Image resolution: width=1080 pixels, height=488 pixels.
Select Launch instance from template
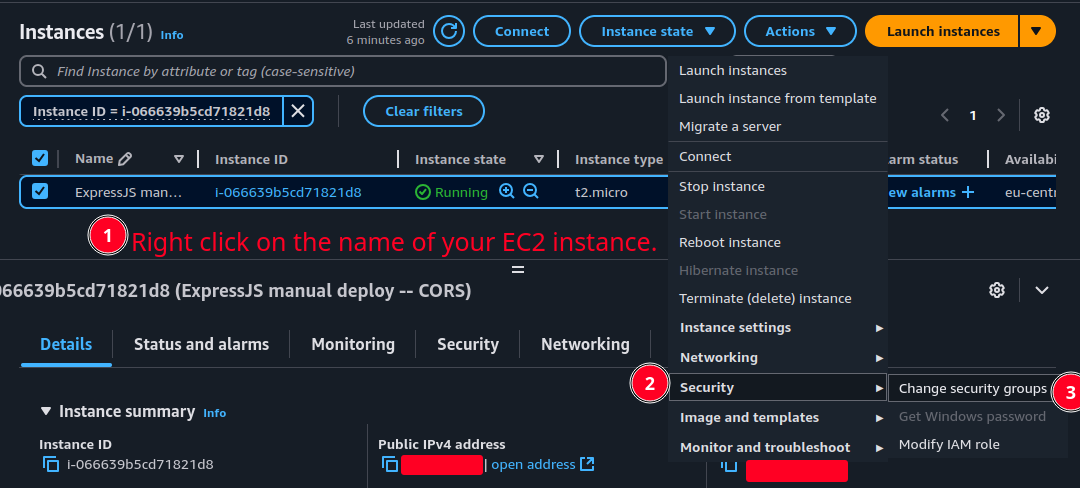778,98
